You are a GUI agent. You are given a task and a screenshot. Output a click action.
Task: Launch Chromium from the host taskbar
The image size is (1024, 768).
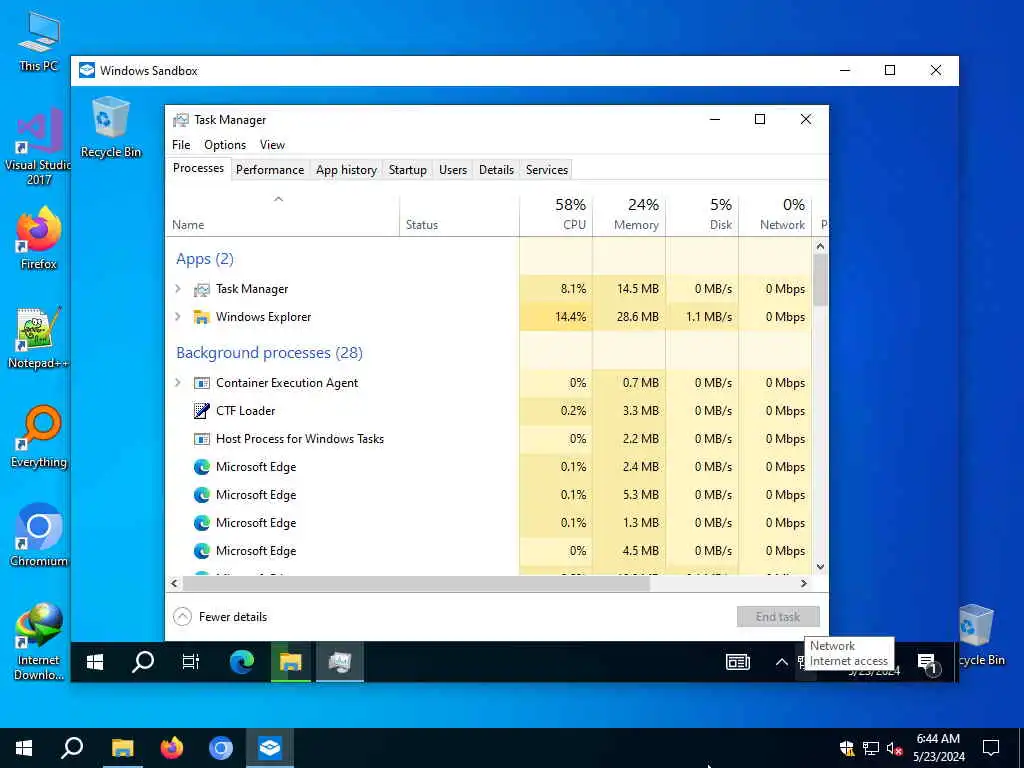(x=221, y=748)
